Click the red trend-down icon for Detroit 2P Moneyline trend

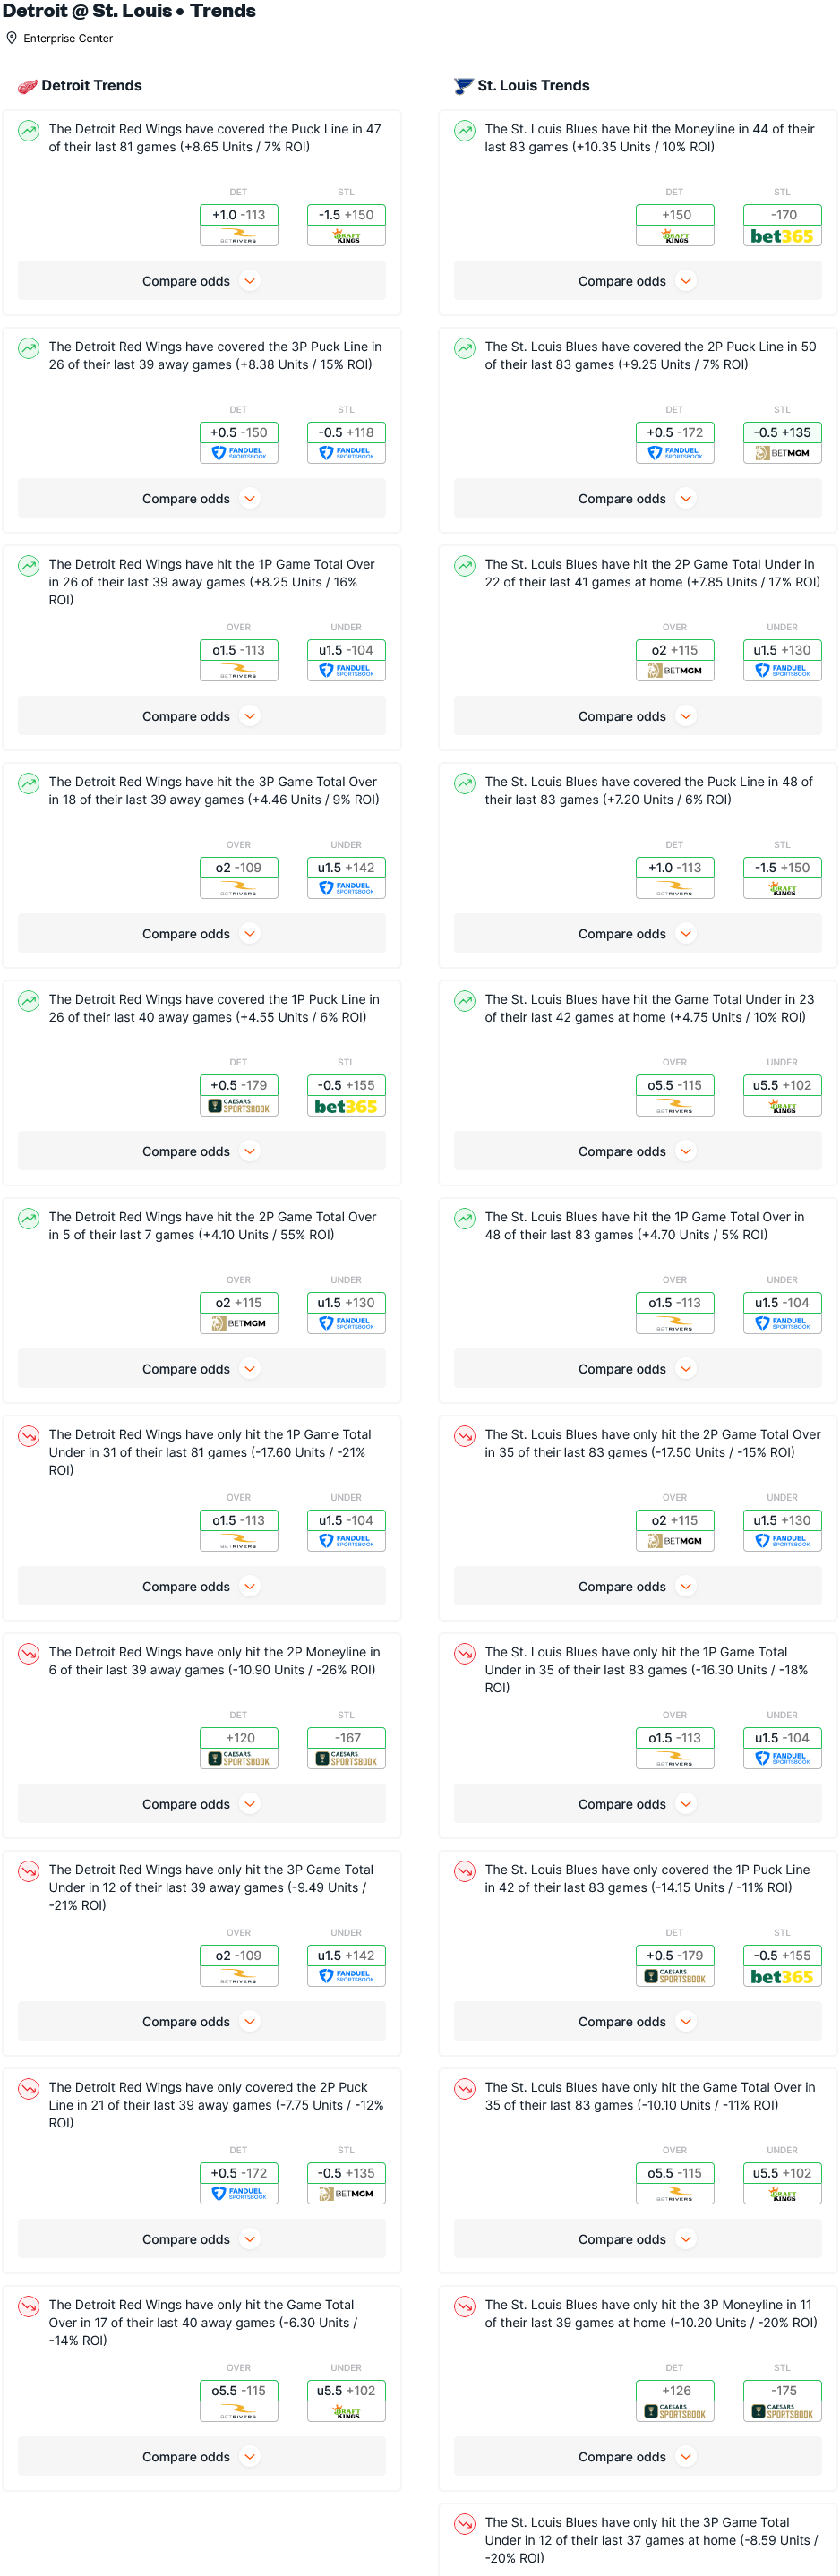coord(29,1653)
